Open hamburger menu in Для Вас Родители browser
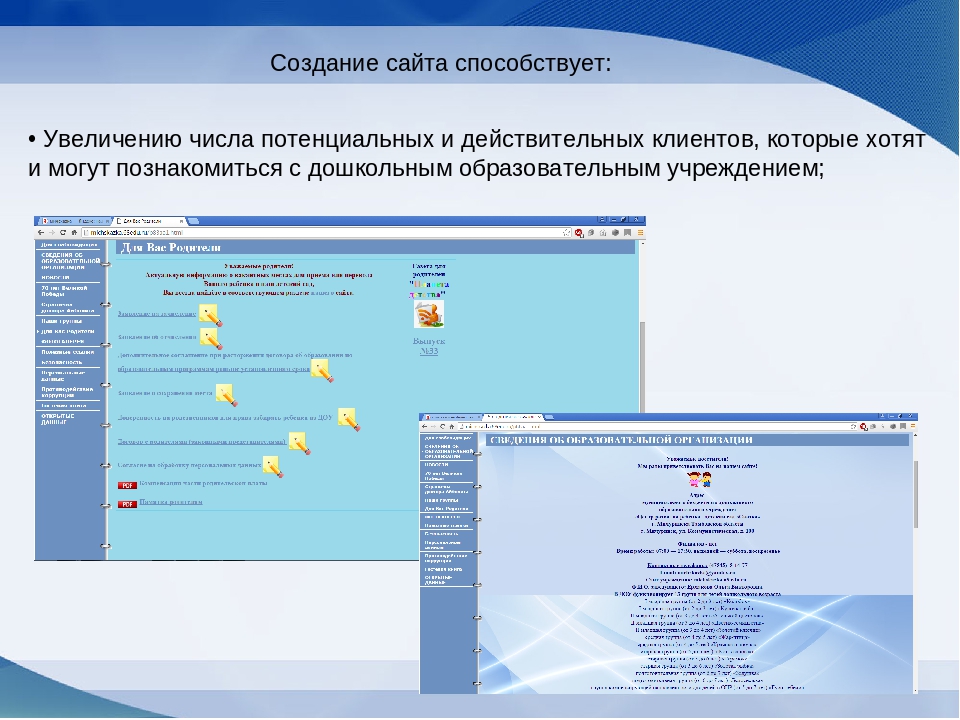The height and width of the screenshot is (720, 960). click(x=640, y=233)
